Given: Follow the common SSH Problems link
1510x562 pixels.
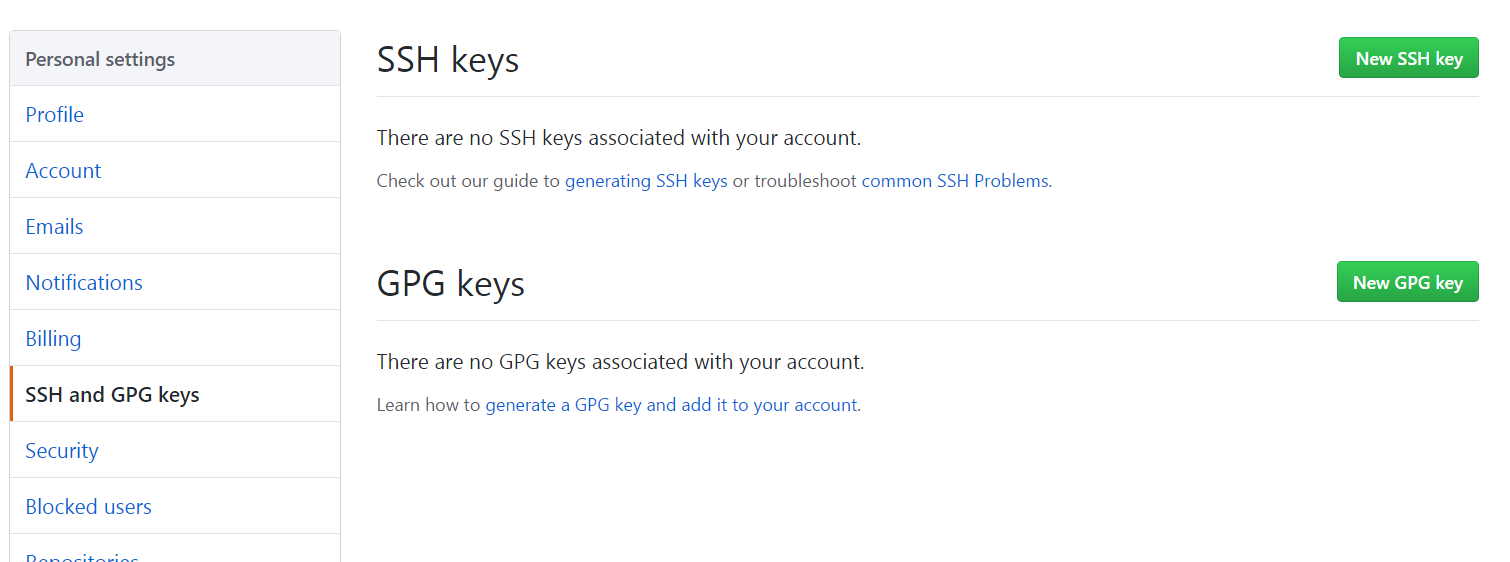Looking at the screenshot, I should [x=954, y=181].
